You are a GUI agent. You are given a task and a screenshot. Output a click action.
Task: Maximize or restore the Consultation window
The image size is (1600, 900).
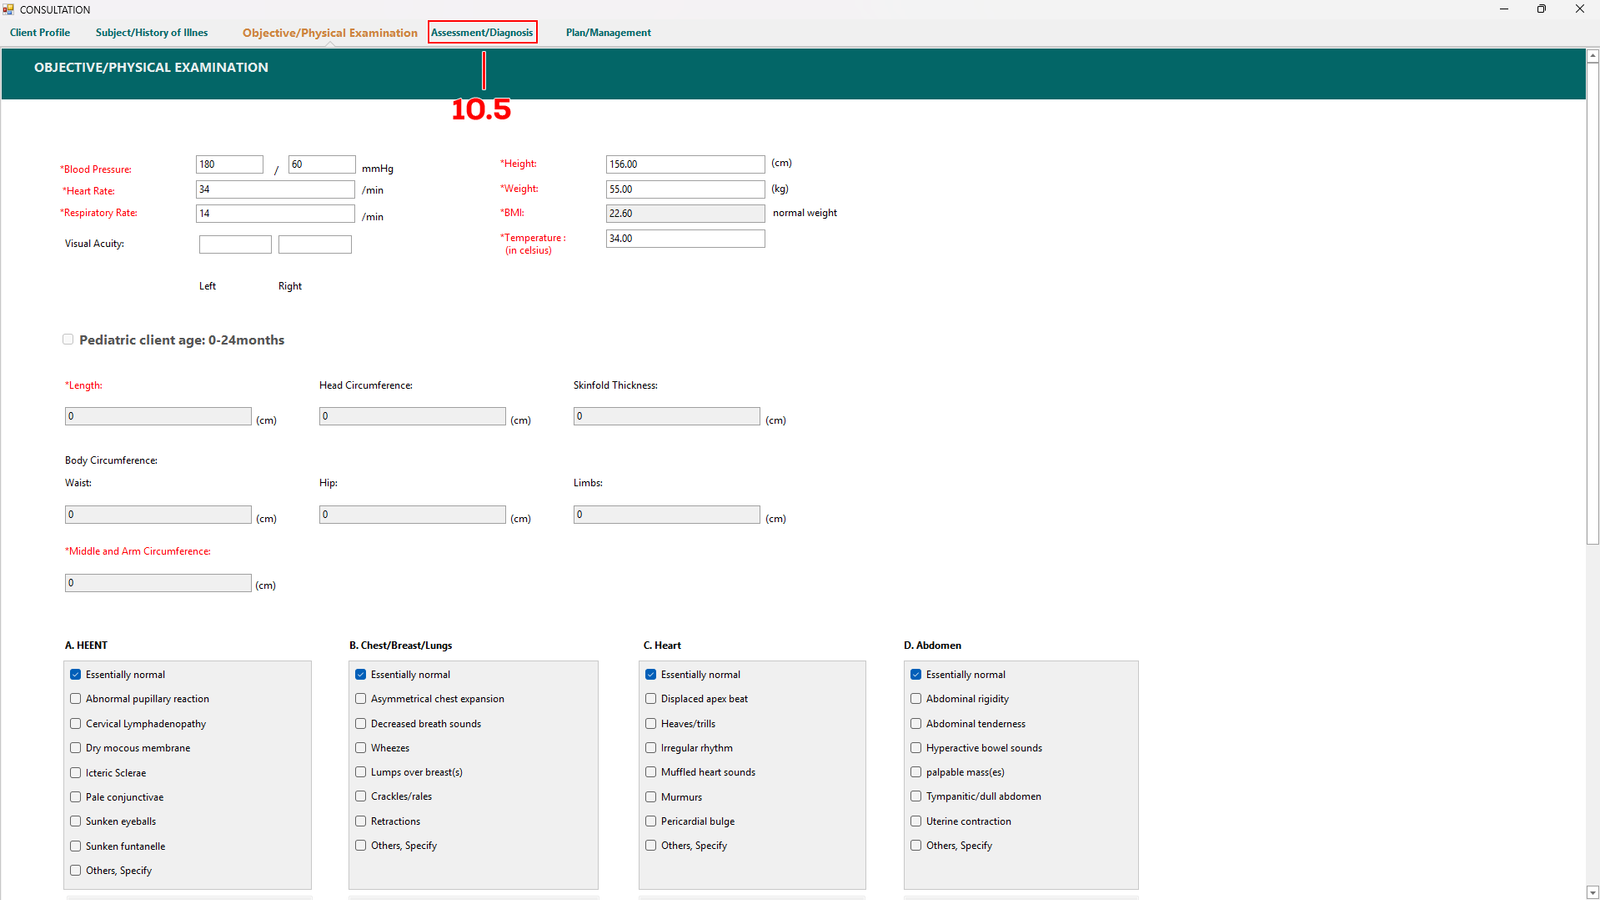(x=1541, y=9)
